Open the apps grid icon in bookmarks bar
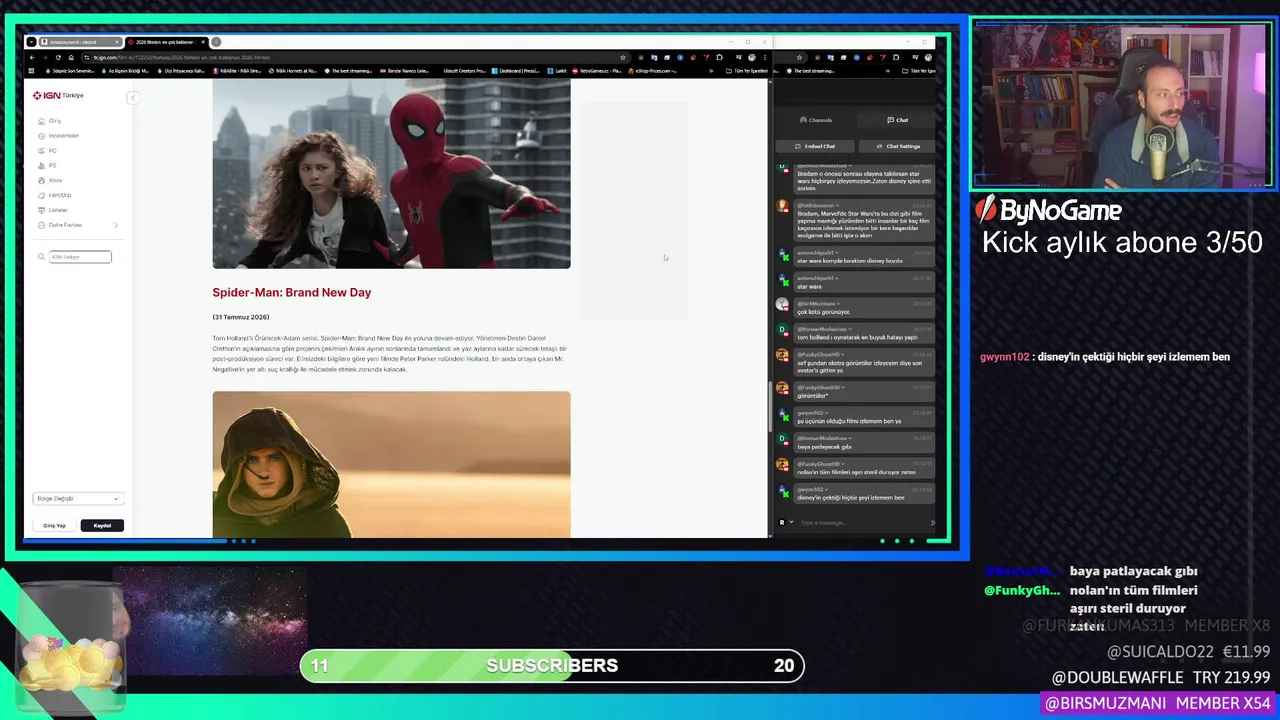The width and height of the screenshot is (1280, 720). click(x=31, y=71)
